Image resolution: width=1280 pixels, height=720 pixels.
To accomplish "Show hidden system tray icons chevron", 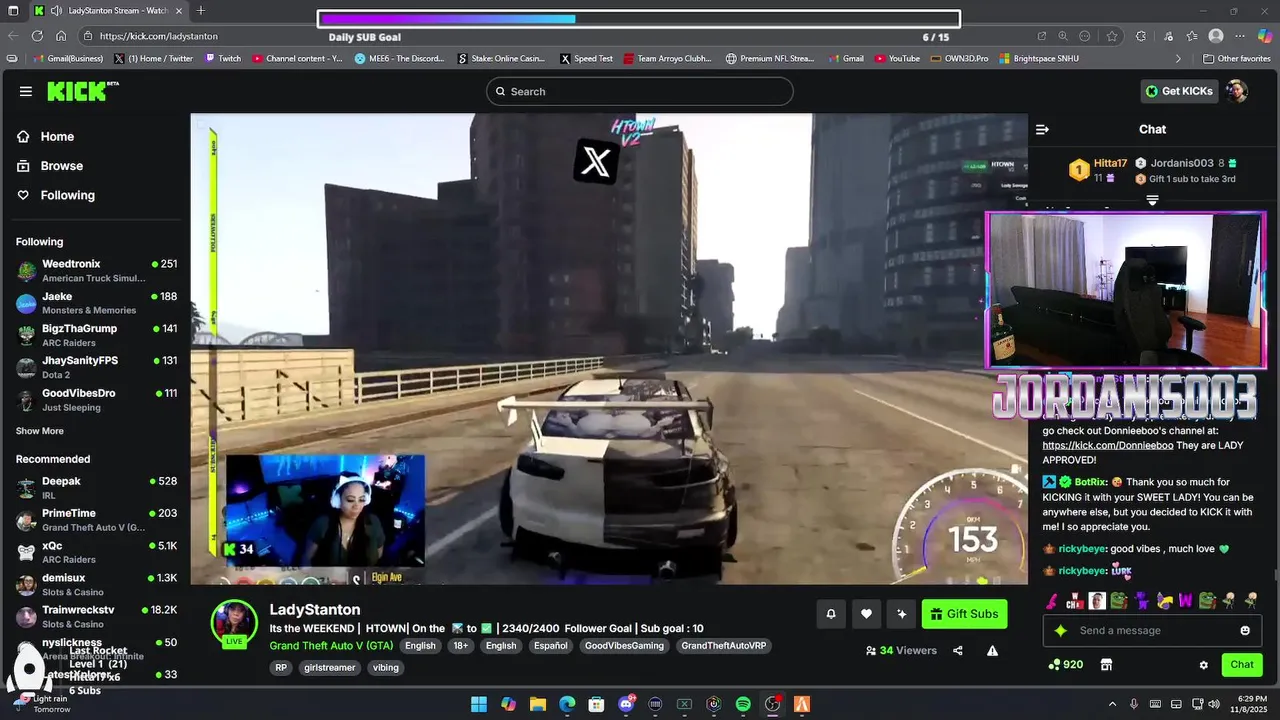I will pyautogui.click(x=1112, y=704).
